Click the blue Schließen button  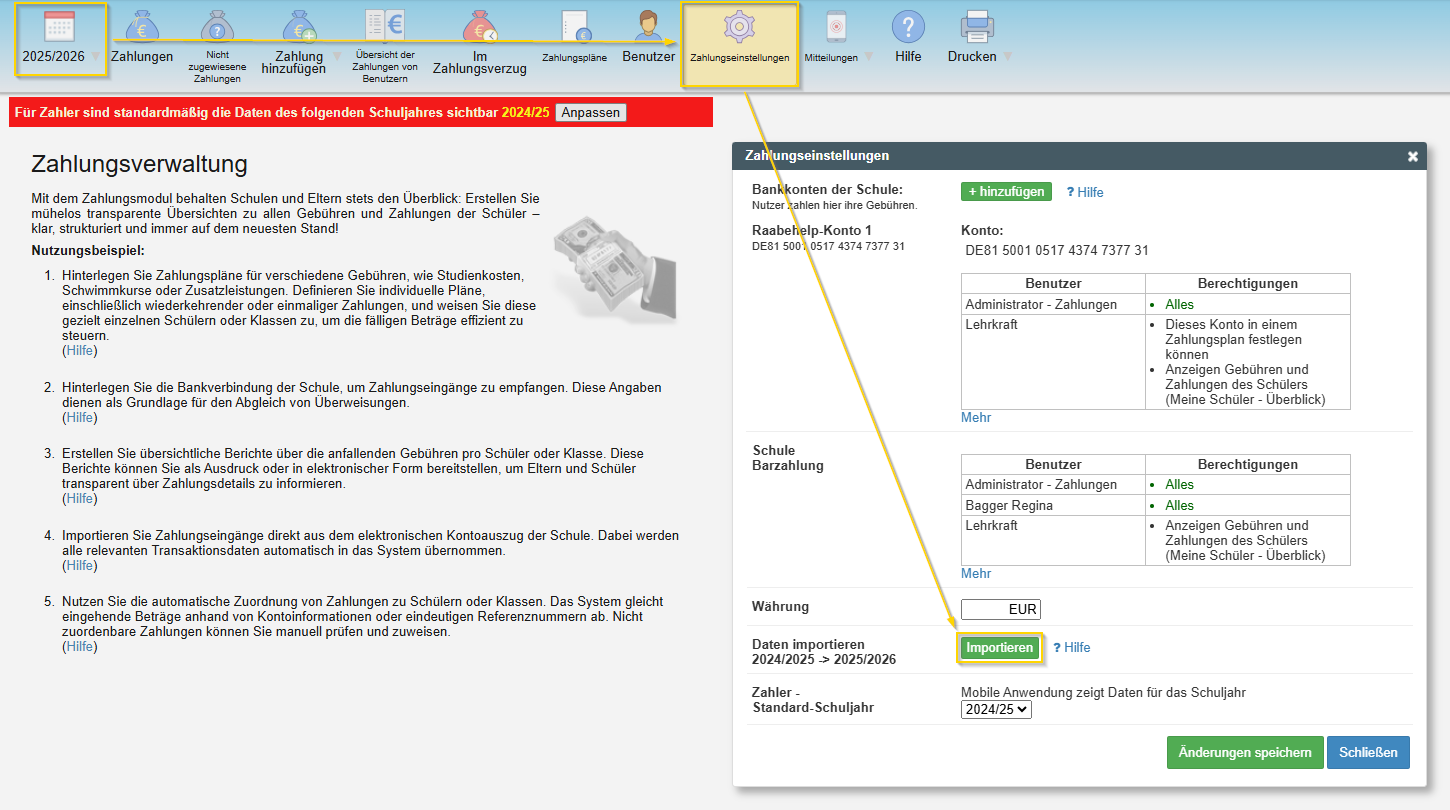1368,753
